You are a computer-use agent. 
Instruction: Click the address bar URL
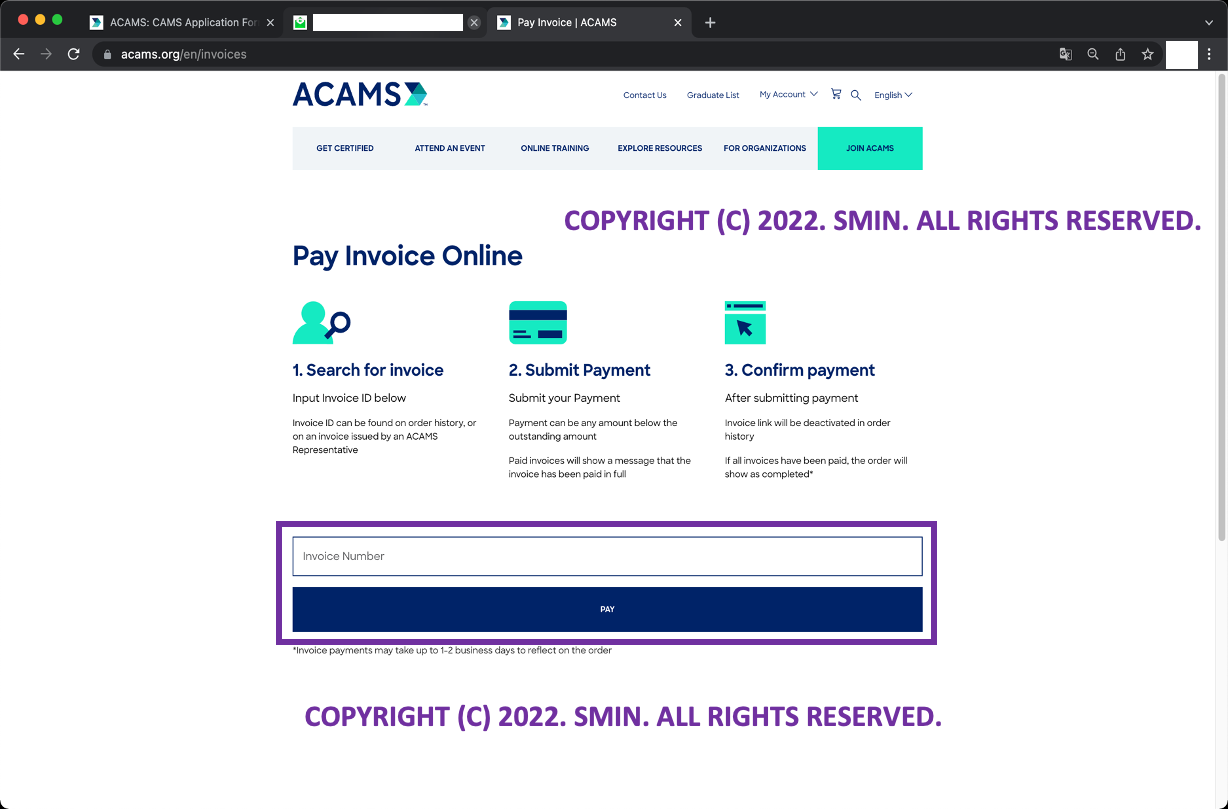[184, 54]
